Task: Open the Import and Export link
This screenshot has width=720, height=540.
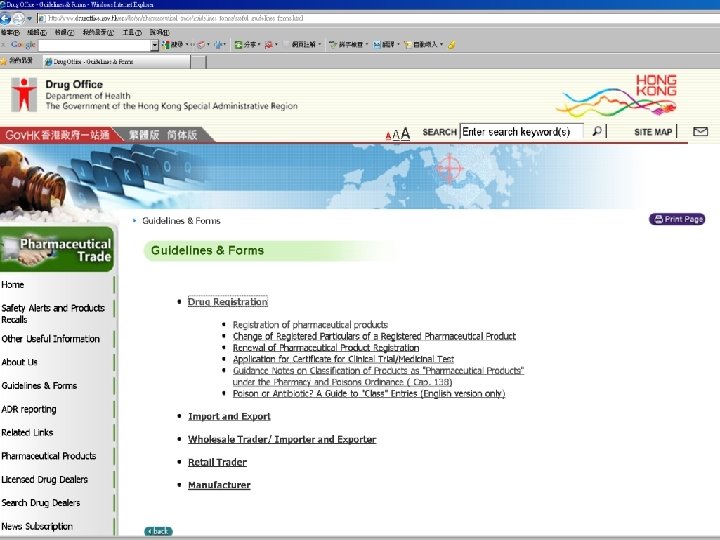Action: click(x=229, y=416)
